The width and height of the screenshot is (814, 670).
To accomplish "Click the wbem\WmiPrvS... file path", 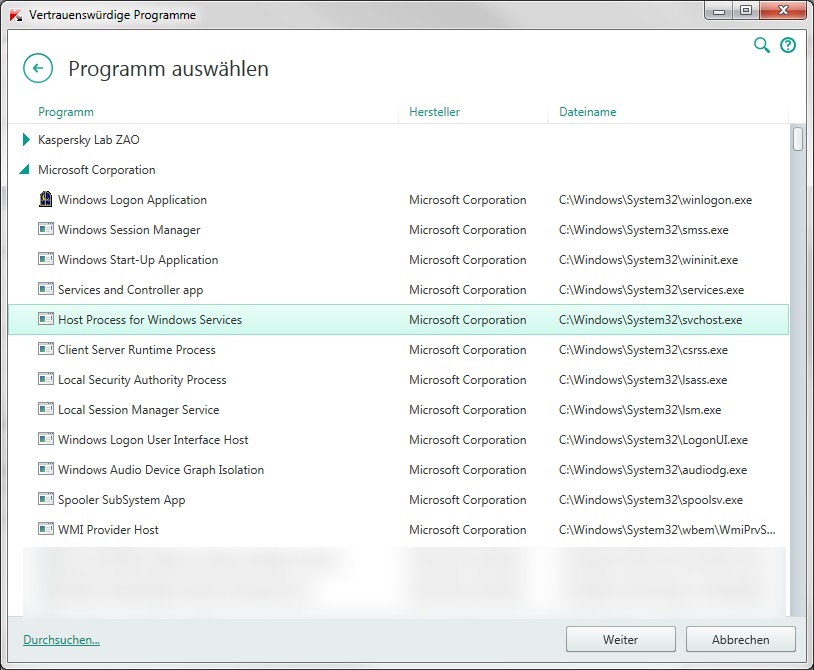I will [667, 530].
